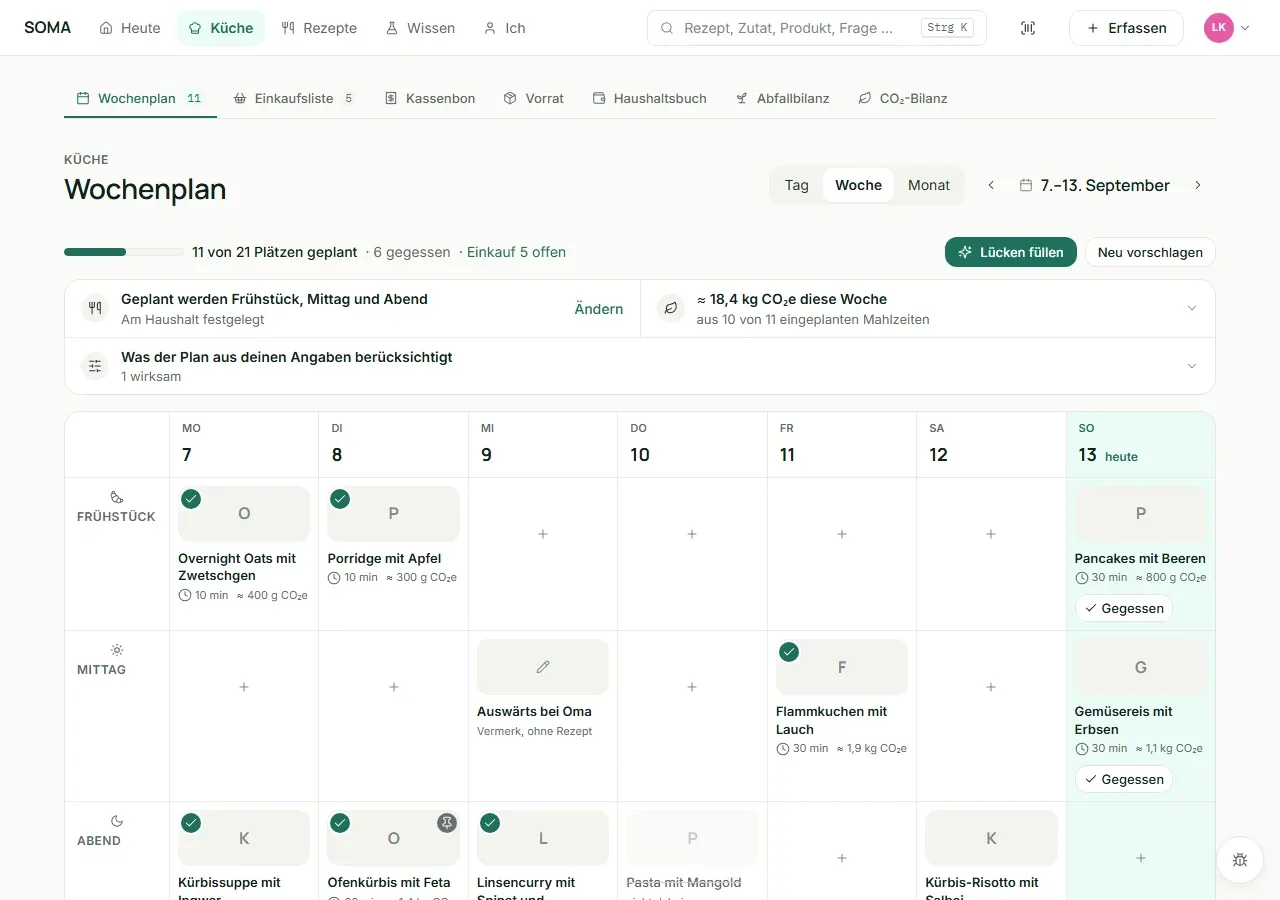Go to next week arrow
The width and height of the screenshot is (1280, 900).
click(1198, 185)
